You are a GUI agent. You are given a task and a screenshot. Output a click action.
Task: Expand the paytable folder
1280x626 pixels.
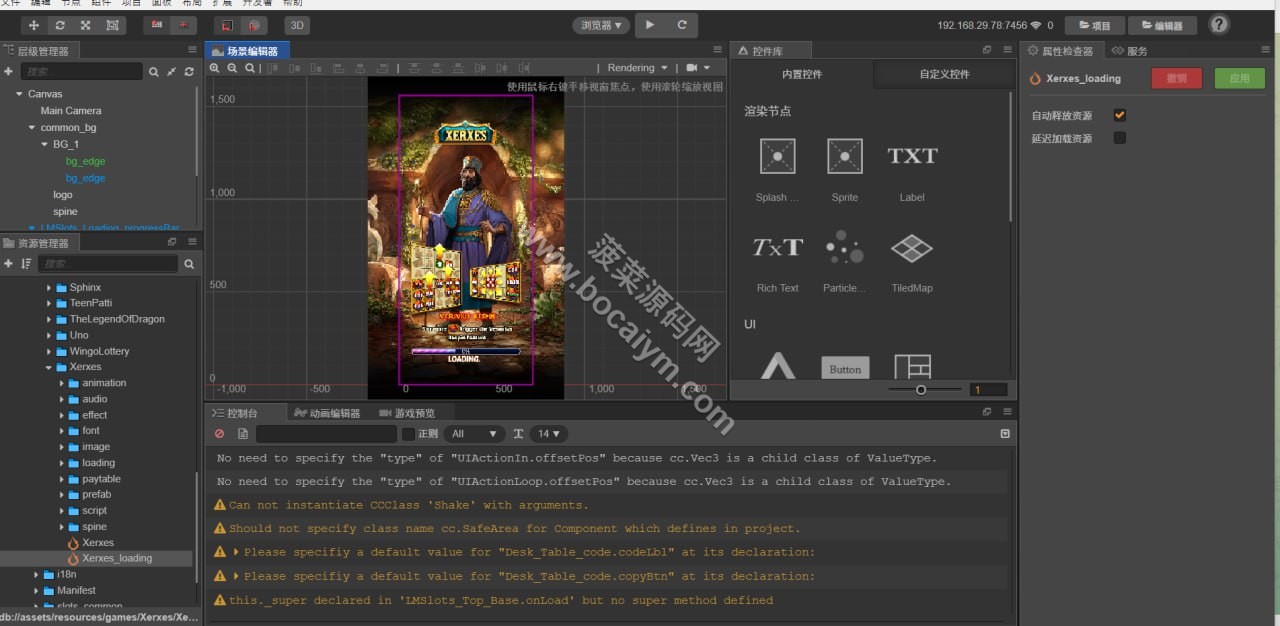(62, 479)
